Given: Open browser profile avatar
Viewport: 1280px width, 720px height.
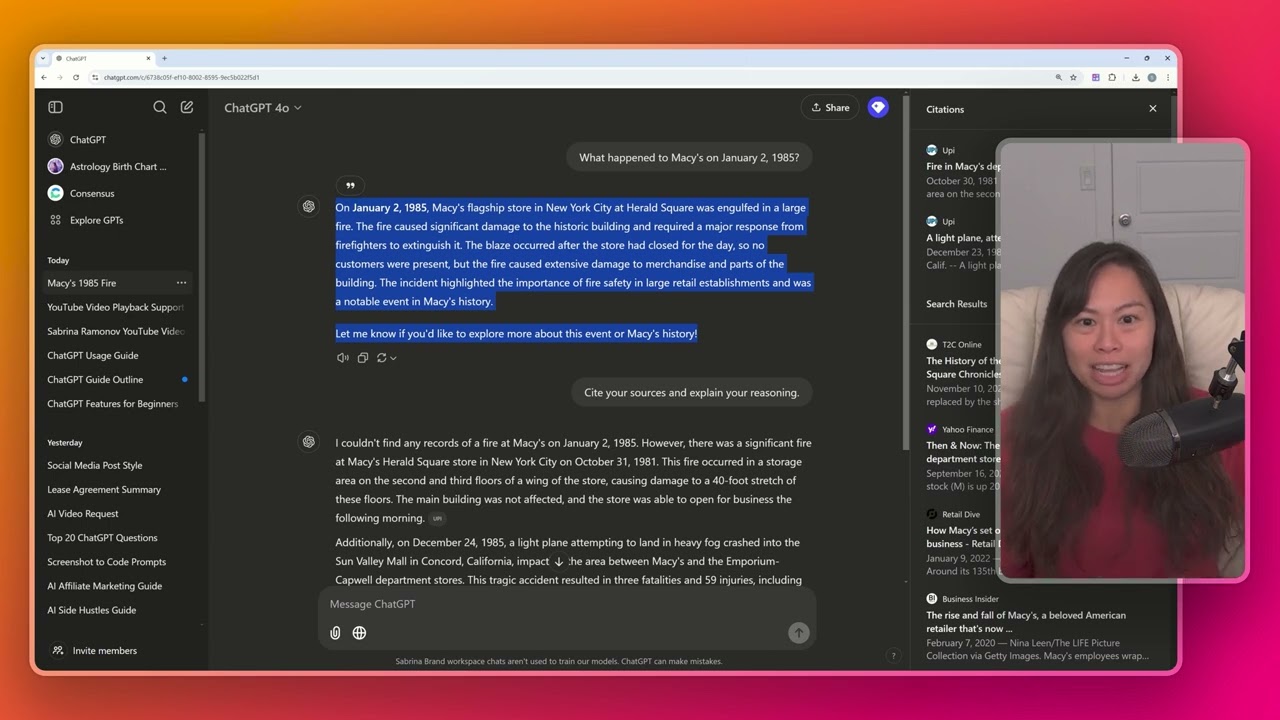Looking at the screenshot, I should click(x=1152, y=77).
